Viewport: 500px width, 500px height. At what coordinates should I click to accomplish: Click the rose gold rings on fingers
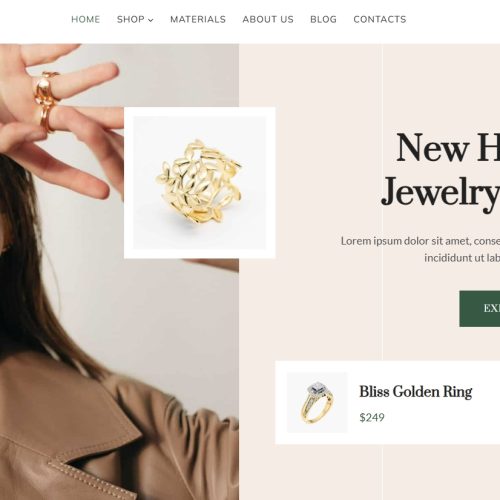(47, 100)
